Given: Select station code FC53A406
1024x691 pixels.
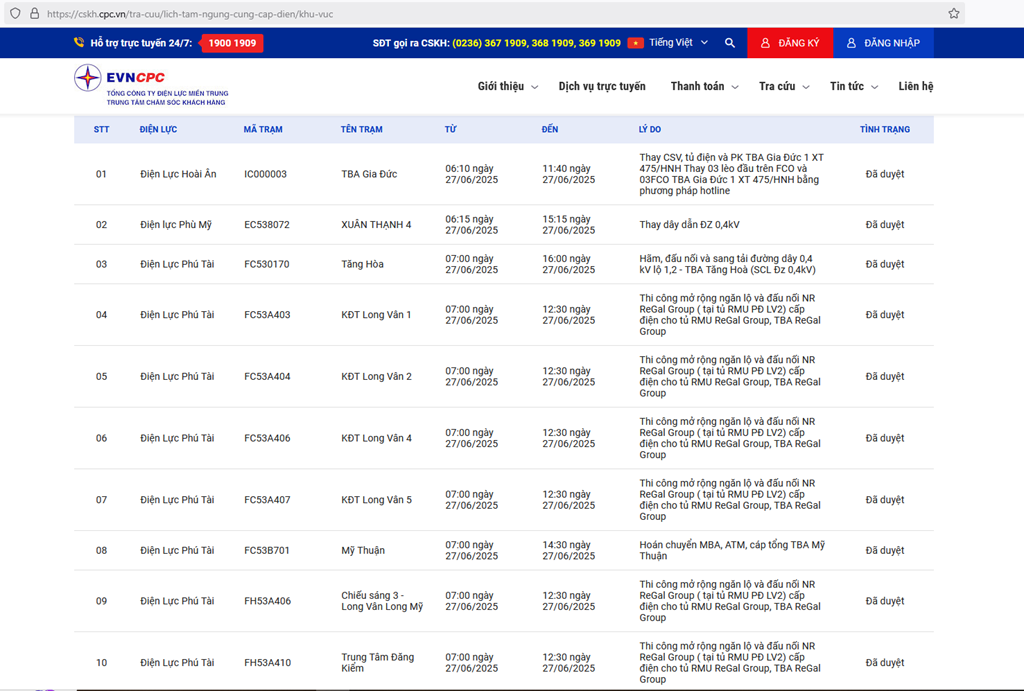Looking at the screenshot, I should [x=267, y=438].
